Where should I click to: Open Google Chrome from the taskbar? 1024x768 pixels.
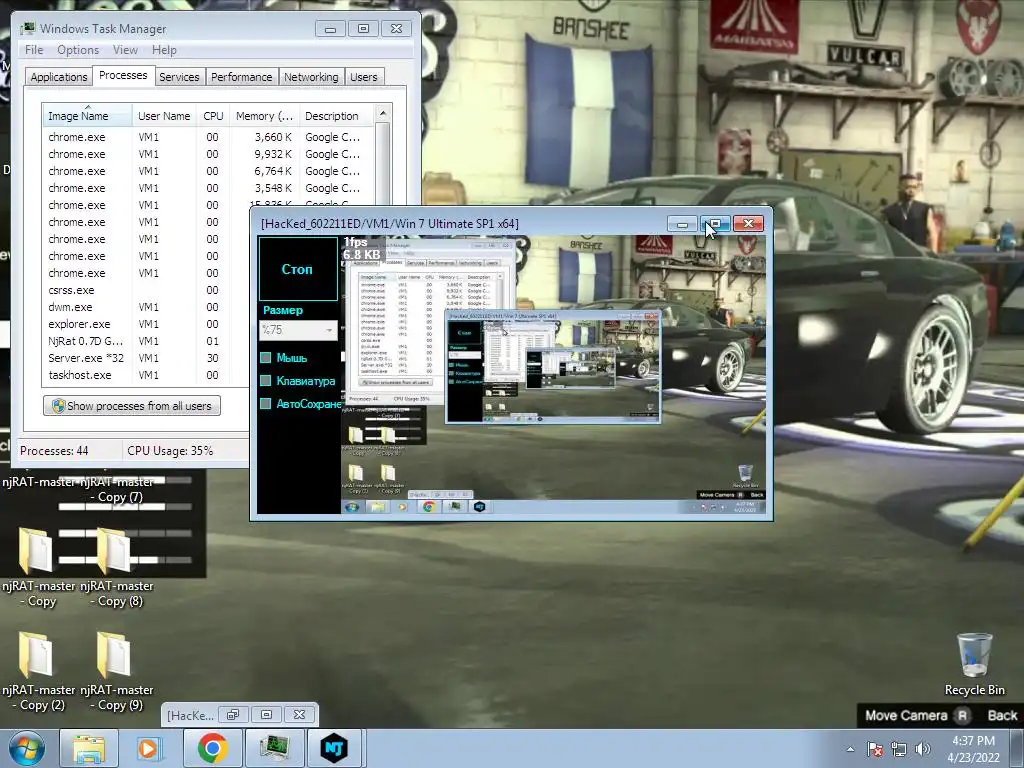pyautogui.click(x=212, y=748)
